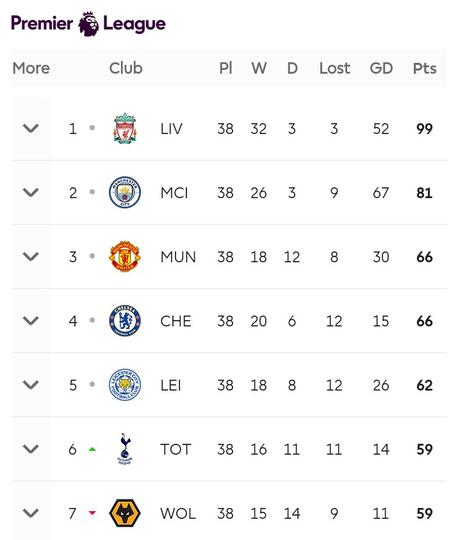Expand the MUN row details chevron
The height and width of the screenshot is (540, 458).
click(x=31, y=256)
